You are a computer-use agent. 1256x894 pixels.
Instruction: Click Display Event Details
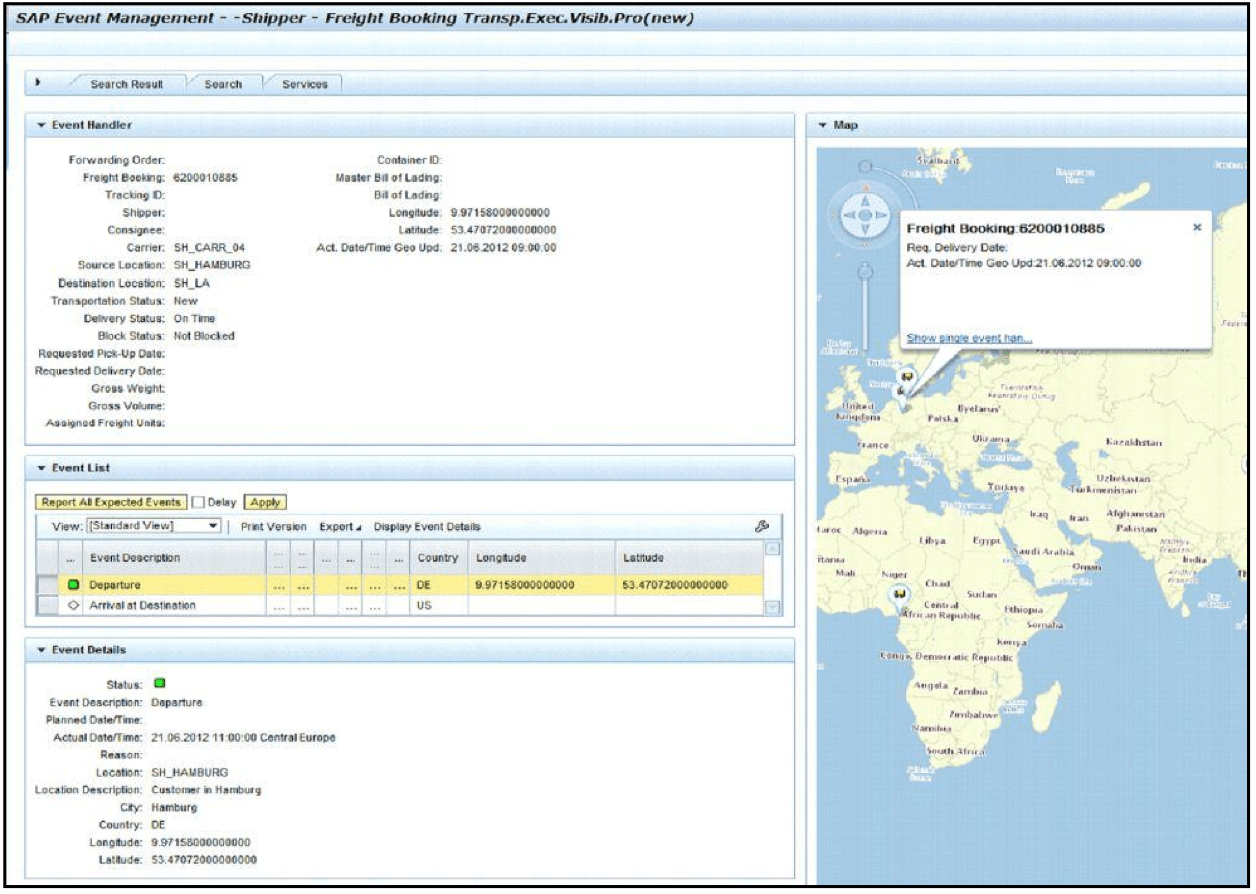click(427, 527)
